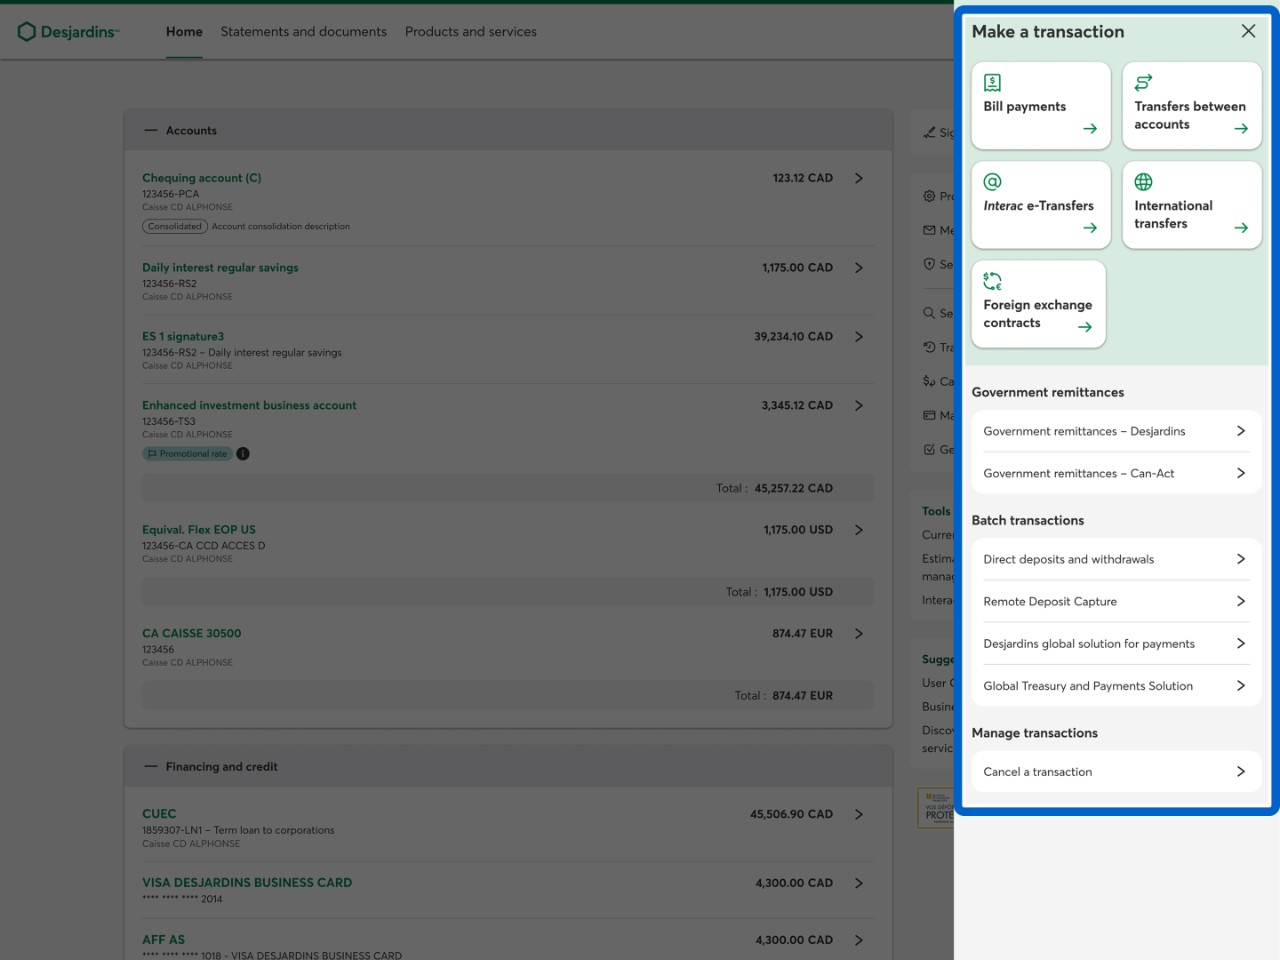Collapse the Accounts section
Screen dimensions: 1280x960
point(151,131)
